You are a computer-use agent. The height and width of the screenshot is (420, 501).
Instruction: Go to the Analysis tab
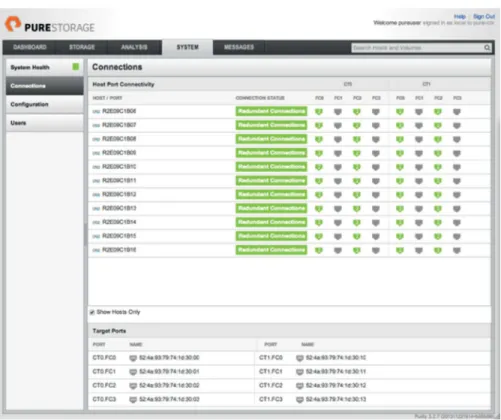[134, 47]
